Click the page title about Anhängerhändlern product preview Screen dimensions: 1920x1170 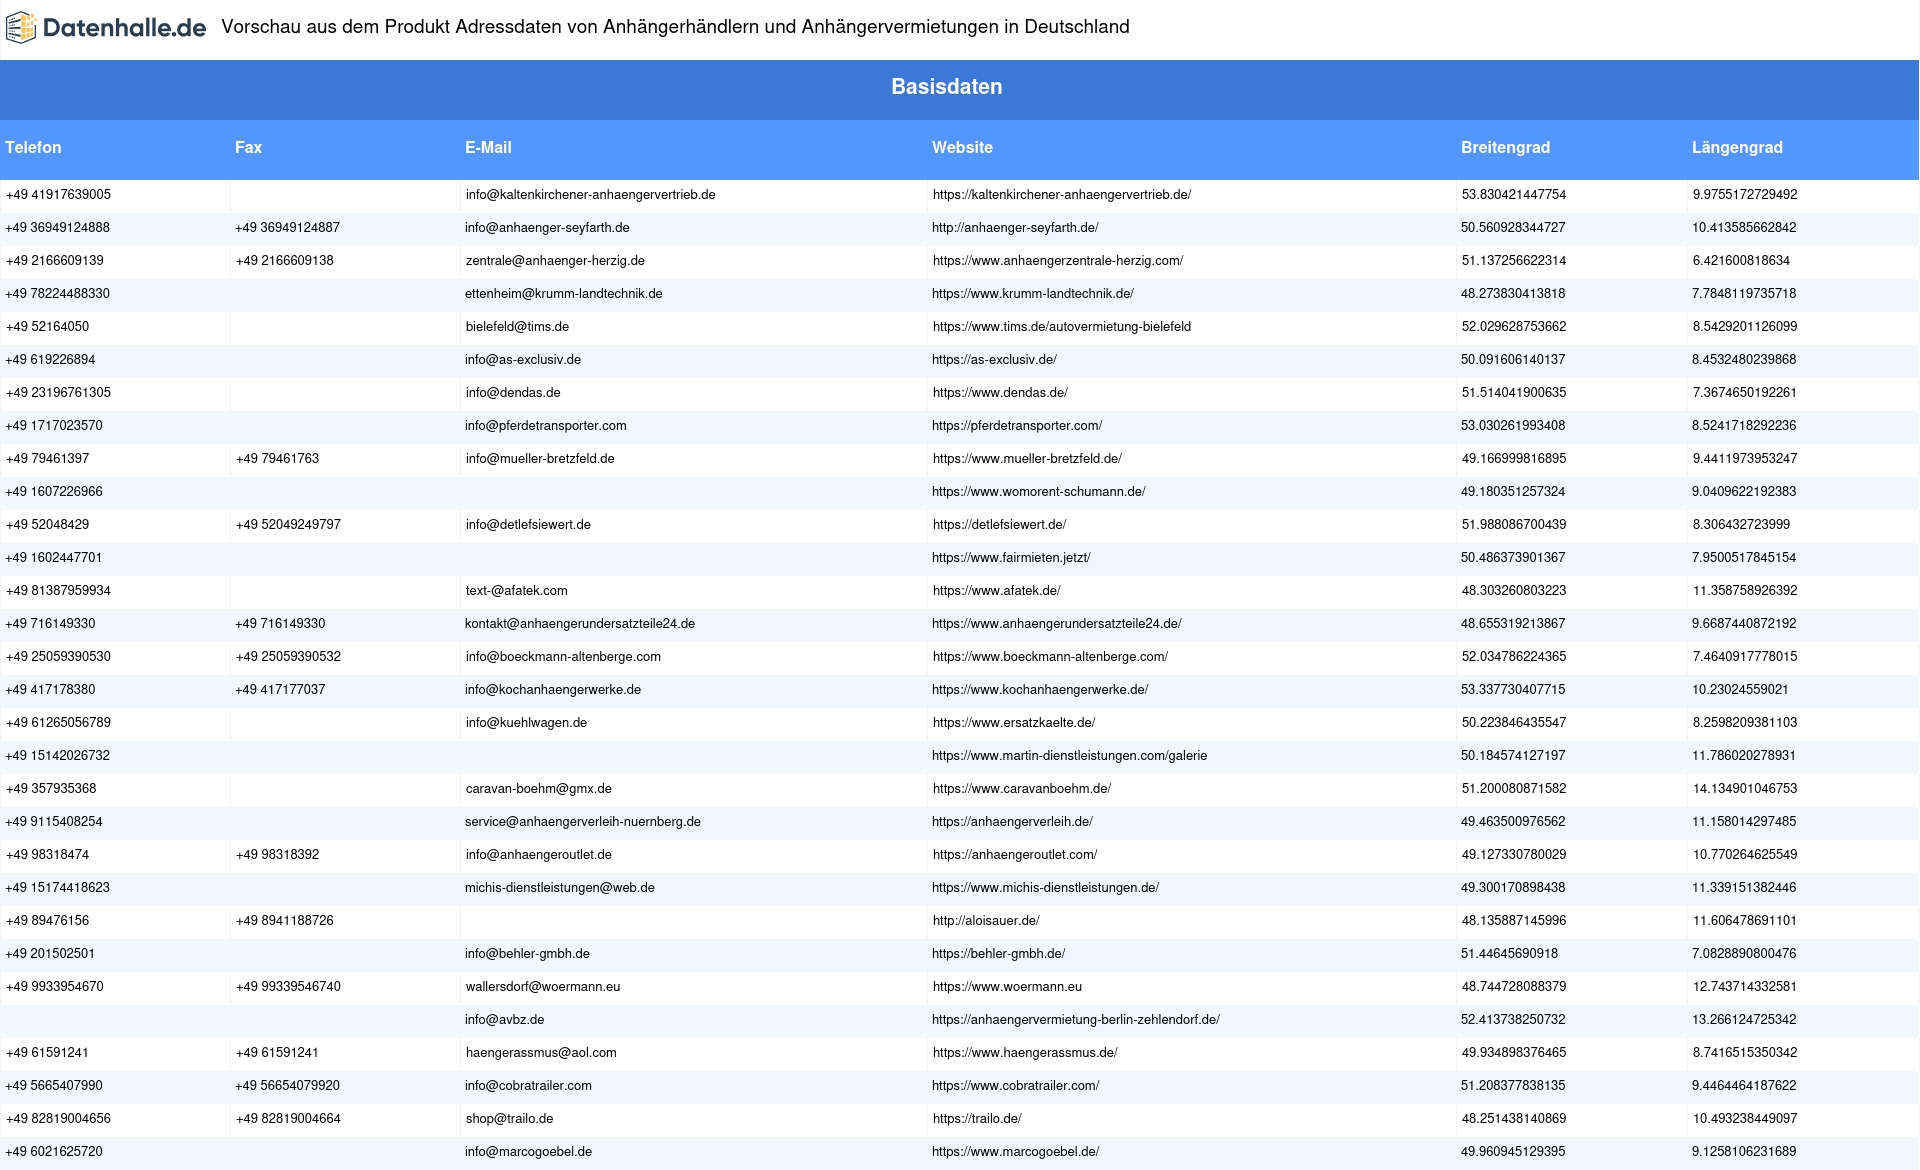point(675,27)
